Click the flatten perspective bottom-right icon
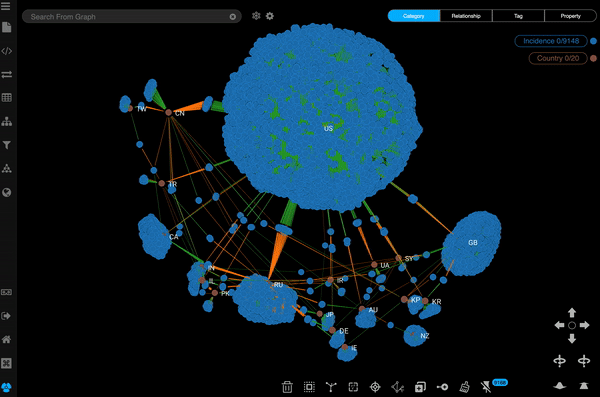 pyautogui.click(x=559, y=386)
